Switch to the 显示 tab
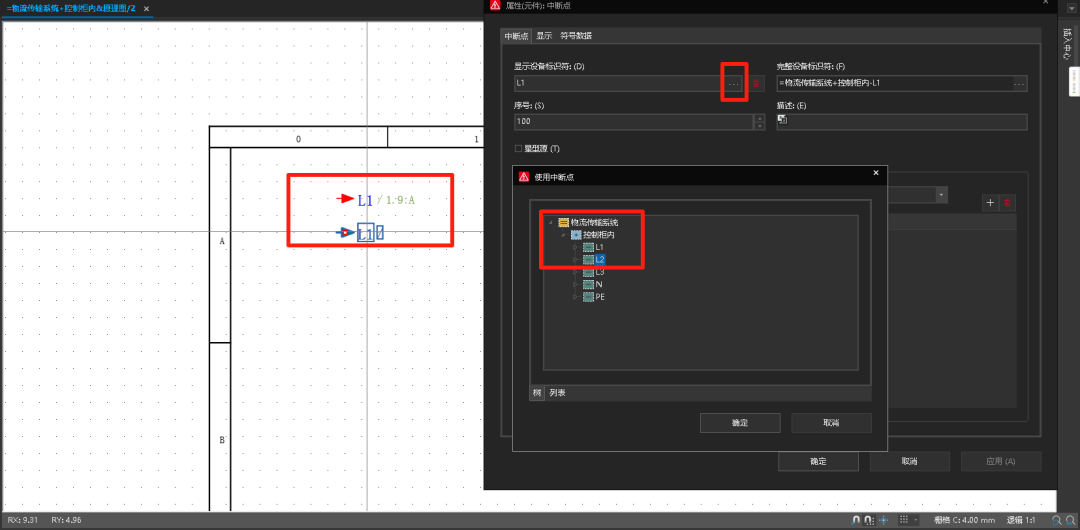Screen dimensions: 1080x530 tap(544, 36)
